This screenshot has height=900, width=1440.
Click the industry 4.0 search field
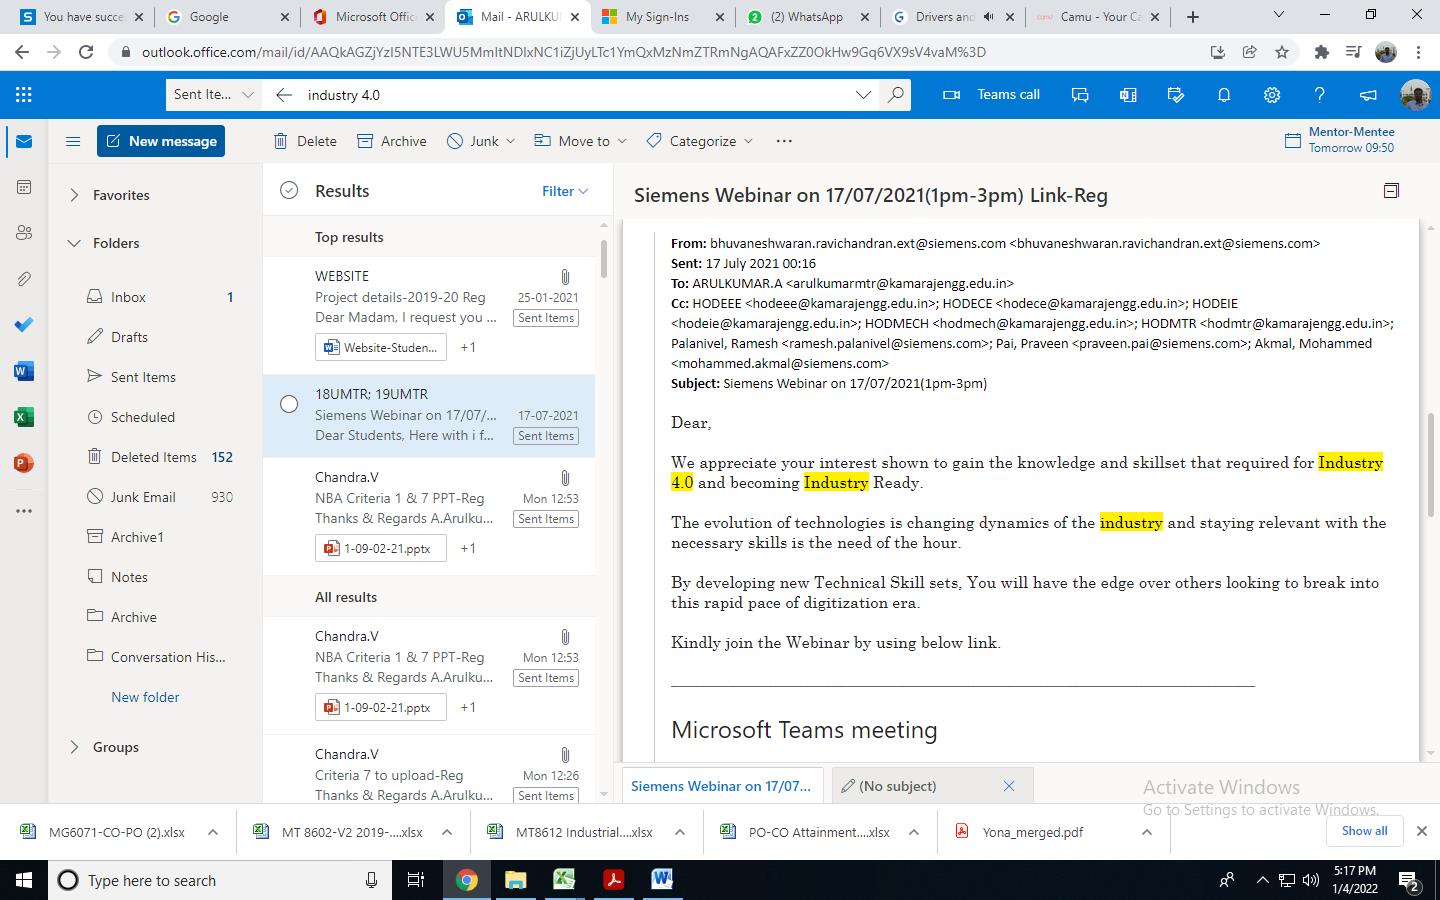[x=575, y=95]
